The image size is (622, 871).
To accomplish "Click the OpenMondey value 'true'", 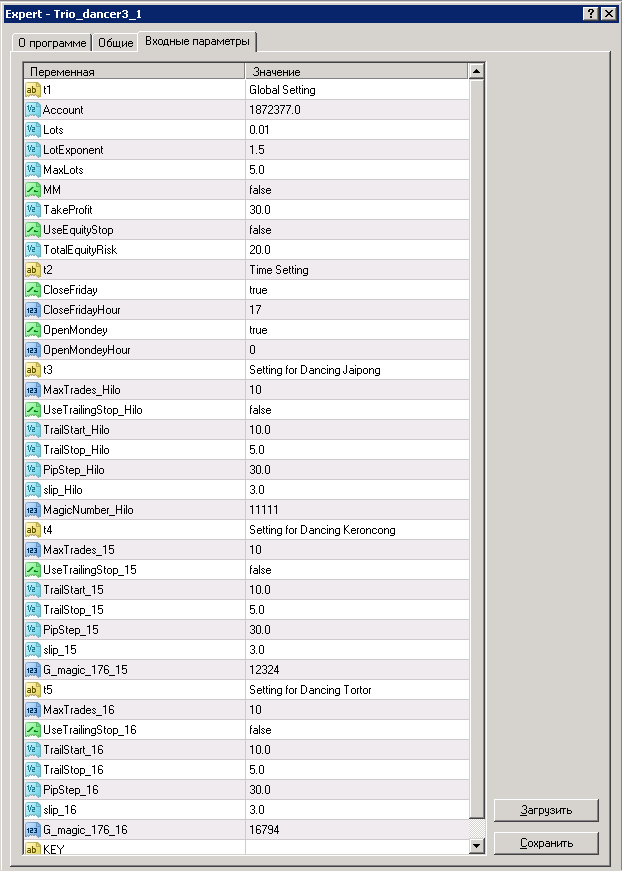I will pyautogui.click(x=258, y=330).
